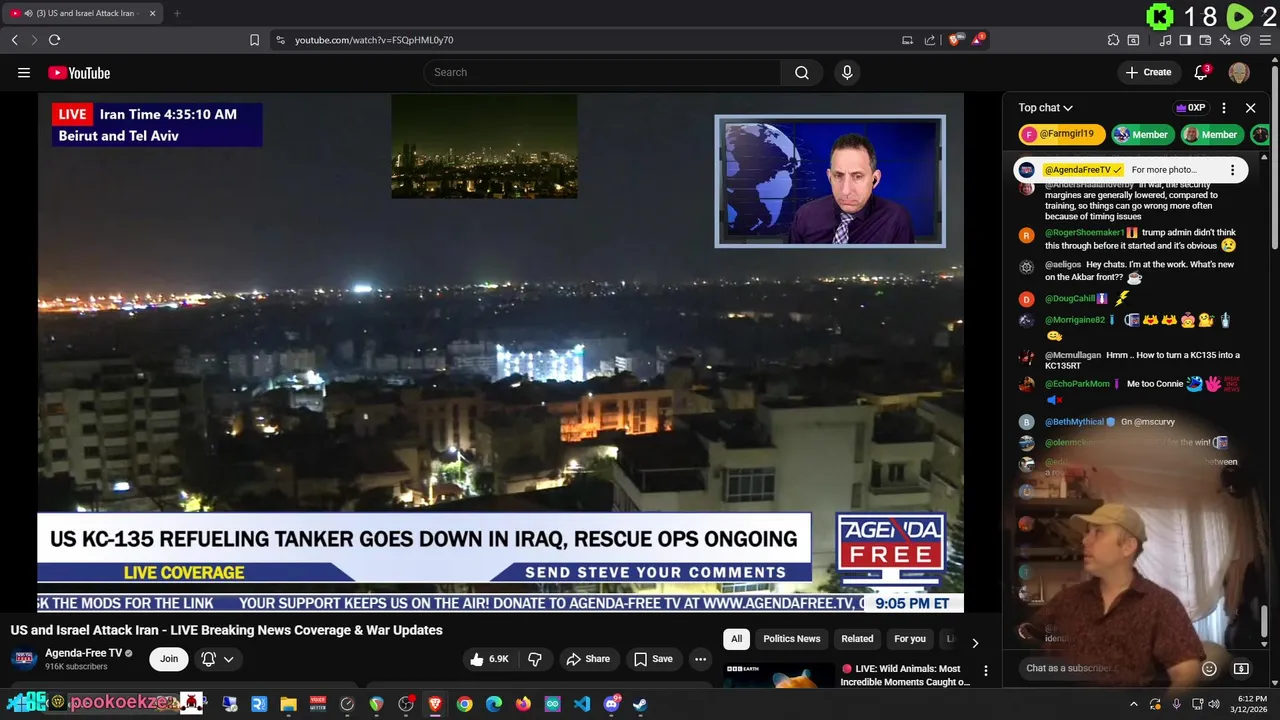Join the Agenda-Free TV channel membership
This screenshot has width=1280, height=720.
tap(169, 659)
